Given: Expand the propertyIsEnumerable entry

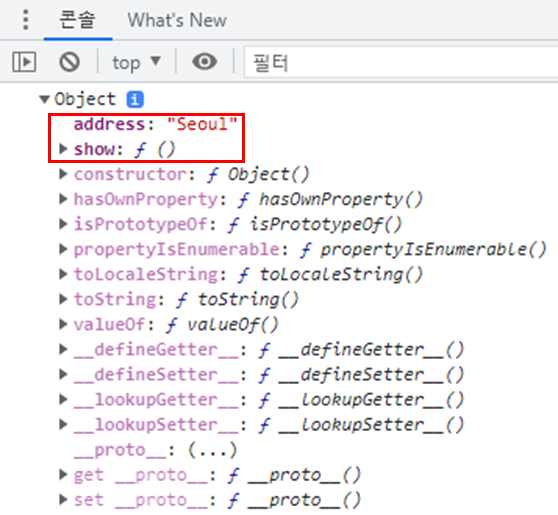Looking at the screenshot, I should point(63,249).
